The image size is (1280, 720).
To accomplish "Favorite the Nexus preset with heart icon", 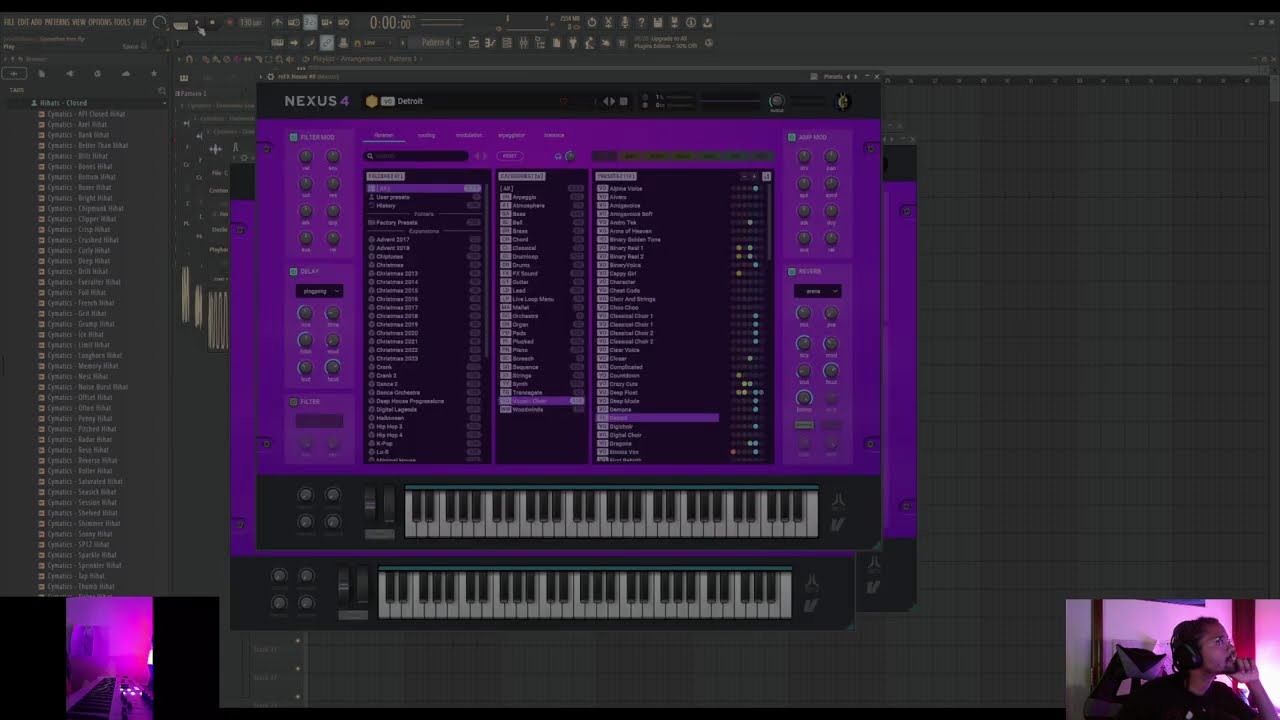I will (563, 101).
